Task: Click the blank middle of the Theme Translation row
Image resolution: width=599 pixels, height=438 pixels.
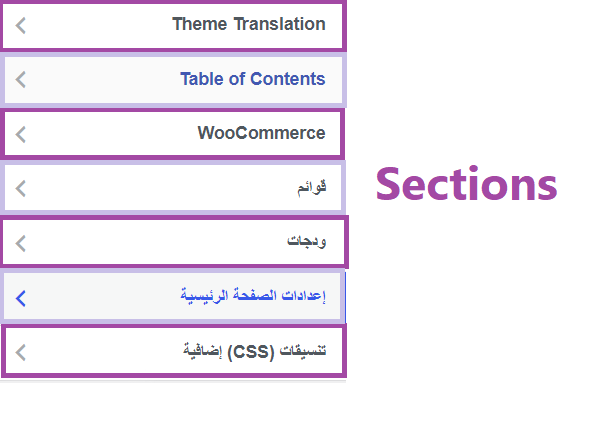Action: (99, 26)
